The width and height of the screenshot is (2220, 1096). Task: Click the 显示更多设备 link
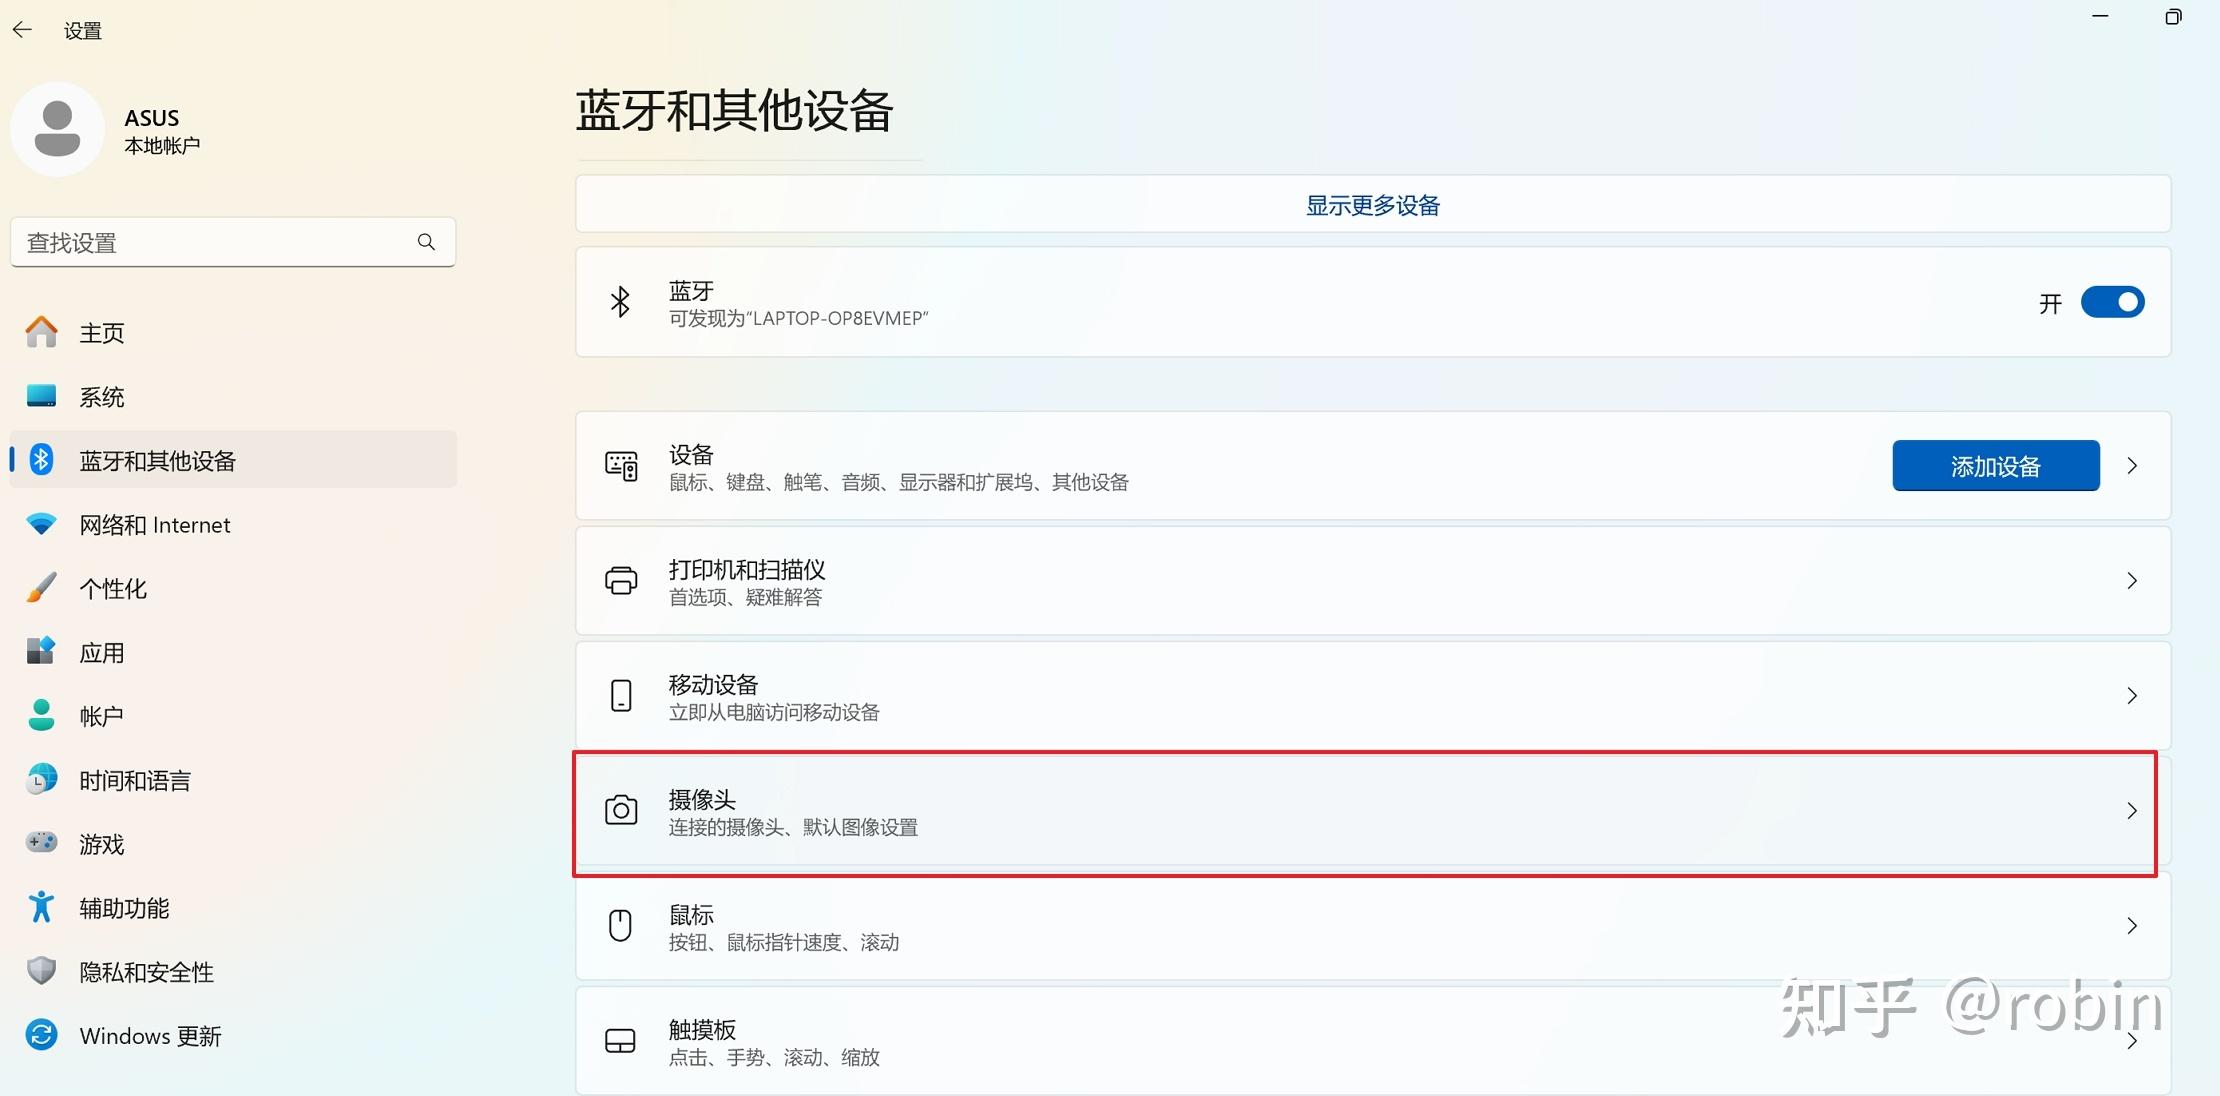click(1372, 205)
